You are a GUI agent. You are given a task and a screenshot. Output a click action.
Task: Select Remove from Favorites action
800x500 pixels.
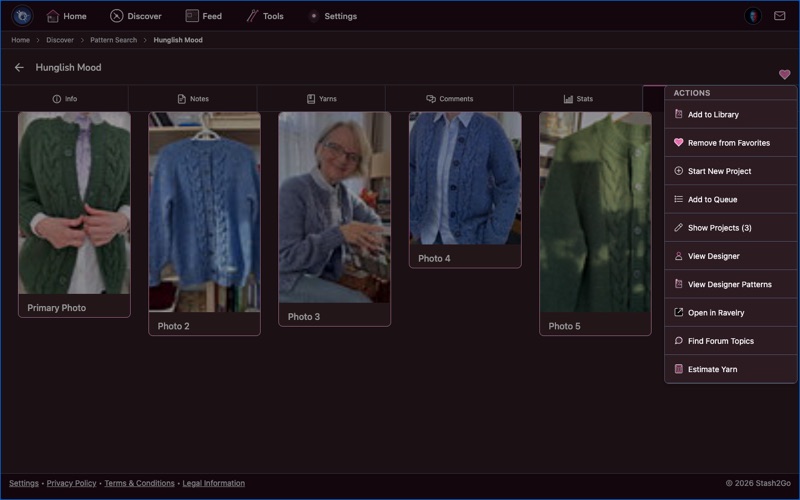coord(731,143)
